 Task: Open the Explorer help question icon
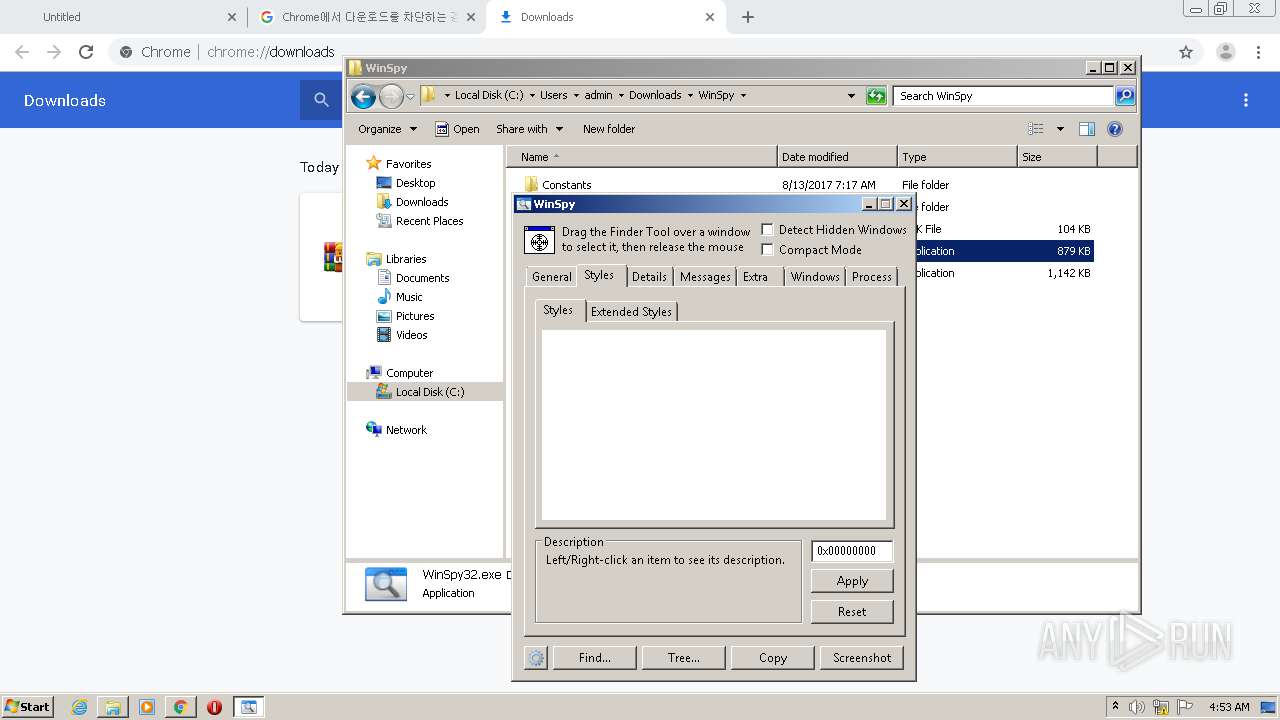(1115, 129)
